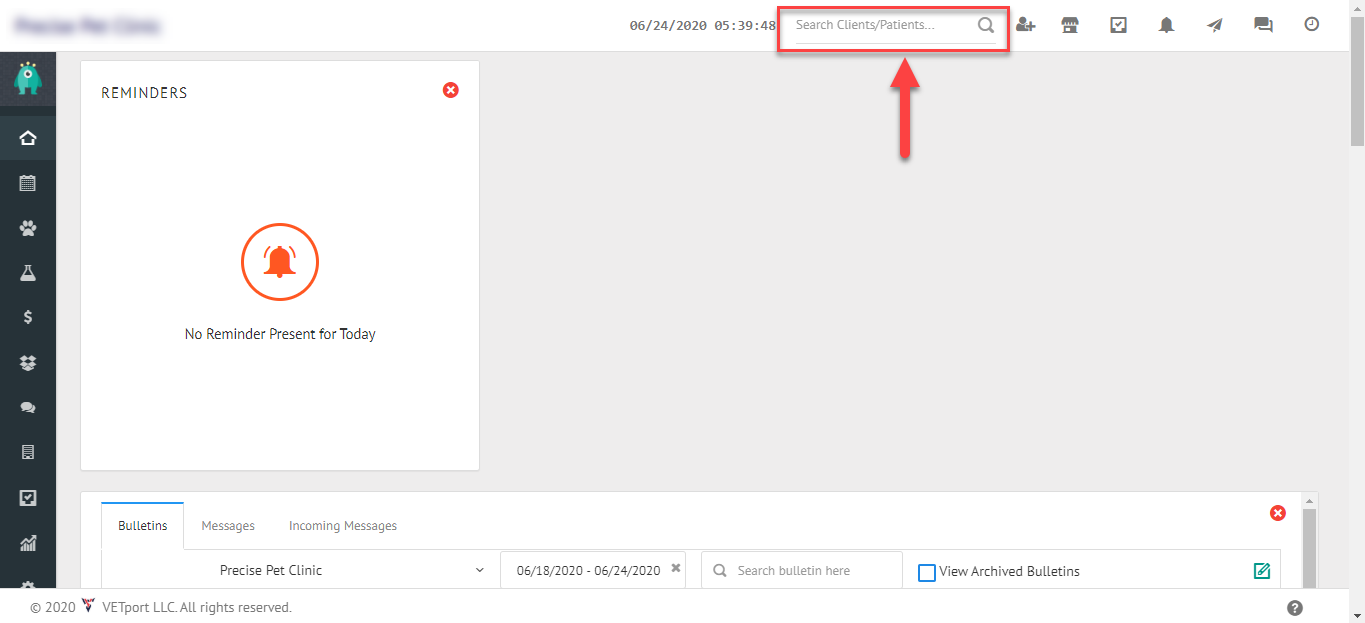Clear the bulletin date range

point(676,568)
